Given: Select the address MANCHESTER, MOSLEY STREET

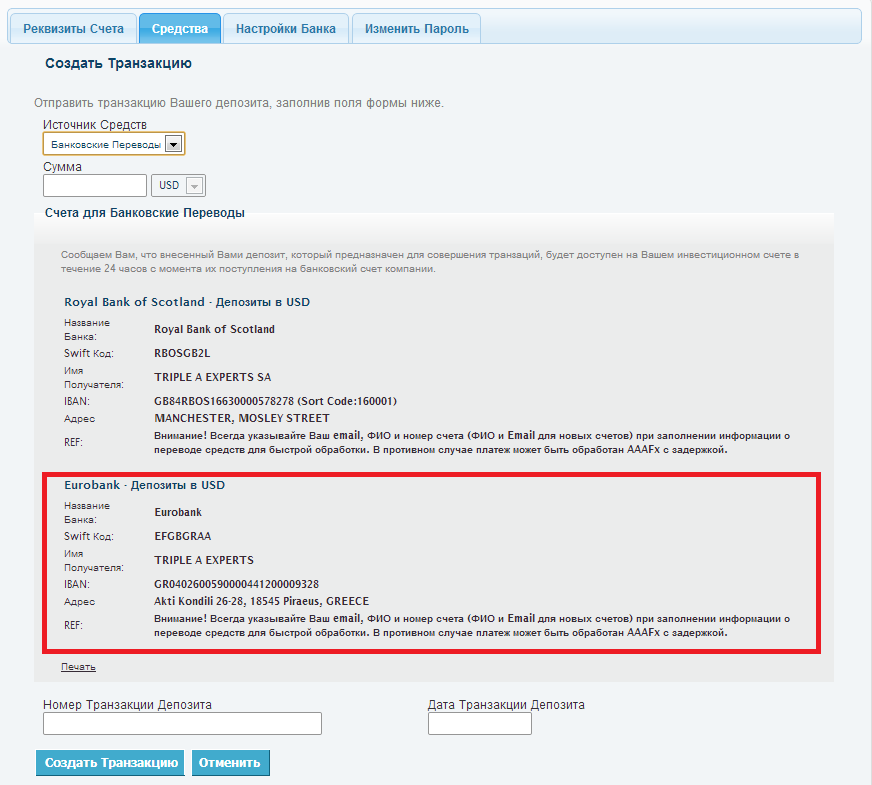Looking at the screenshot, I should click(242, 418).
